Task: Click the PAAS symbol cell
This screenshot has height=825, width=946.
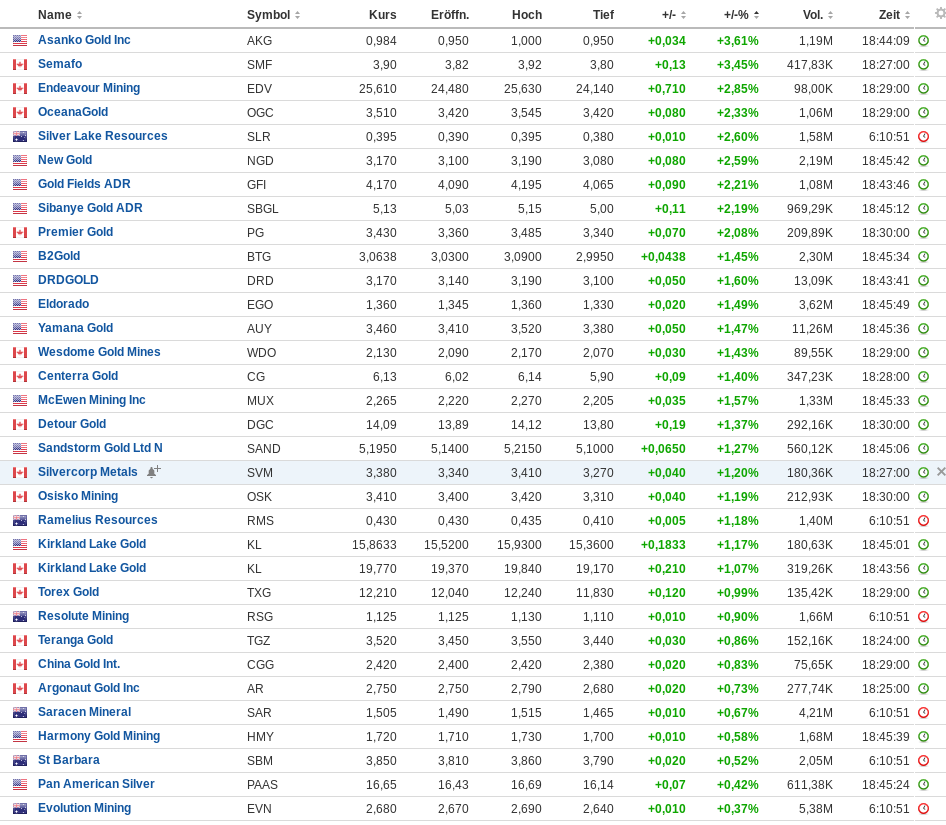Action: point(262,785)
